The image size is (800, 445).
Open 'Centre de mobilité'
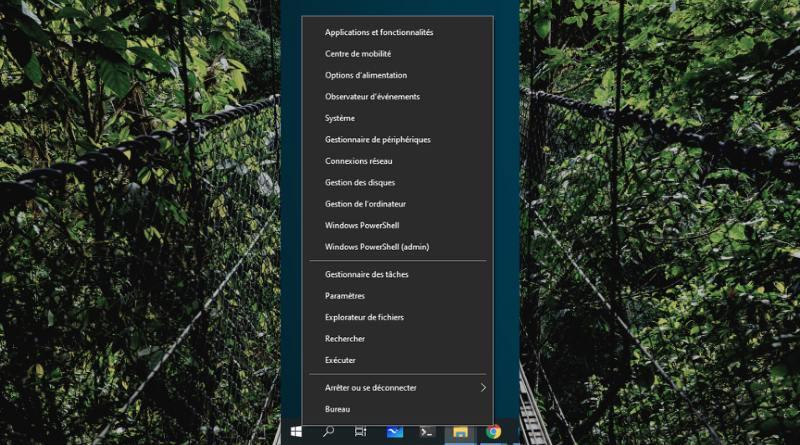pos(358,54)
